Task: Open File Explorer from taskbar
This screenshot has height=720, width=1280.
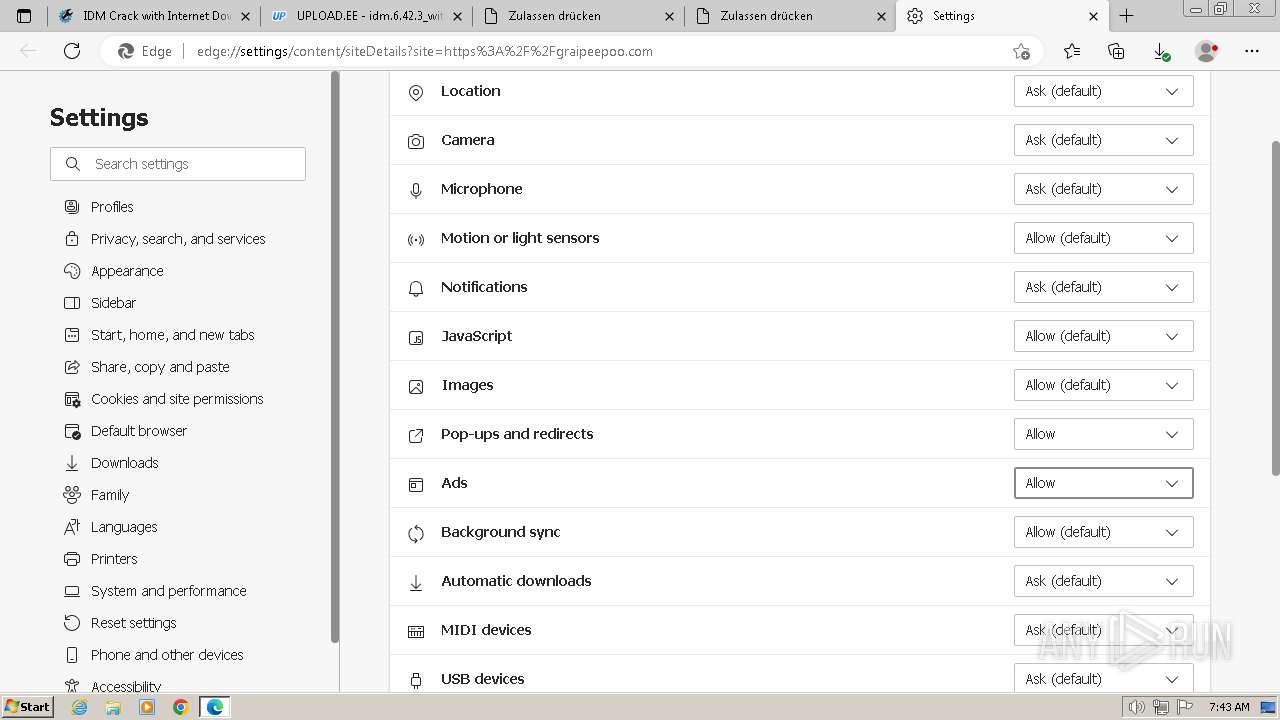Action: (113, 707)
